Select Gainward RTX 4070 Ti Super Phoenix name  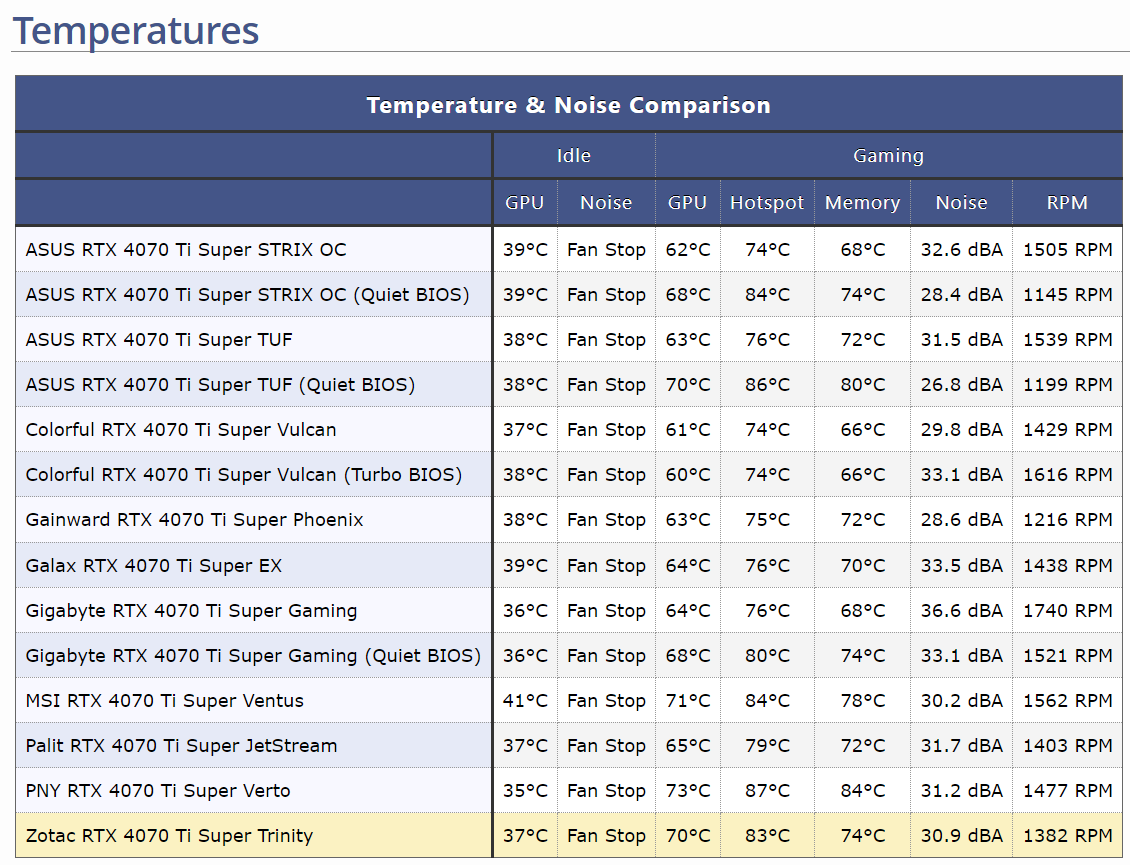(x=195, y=520)
